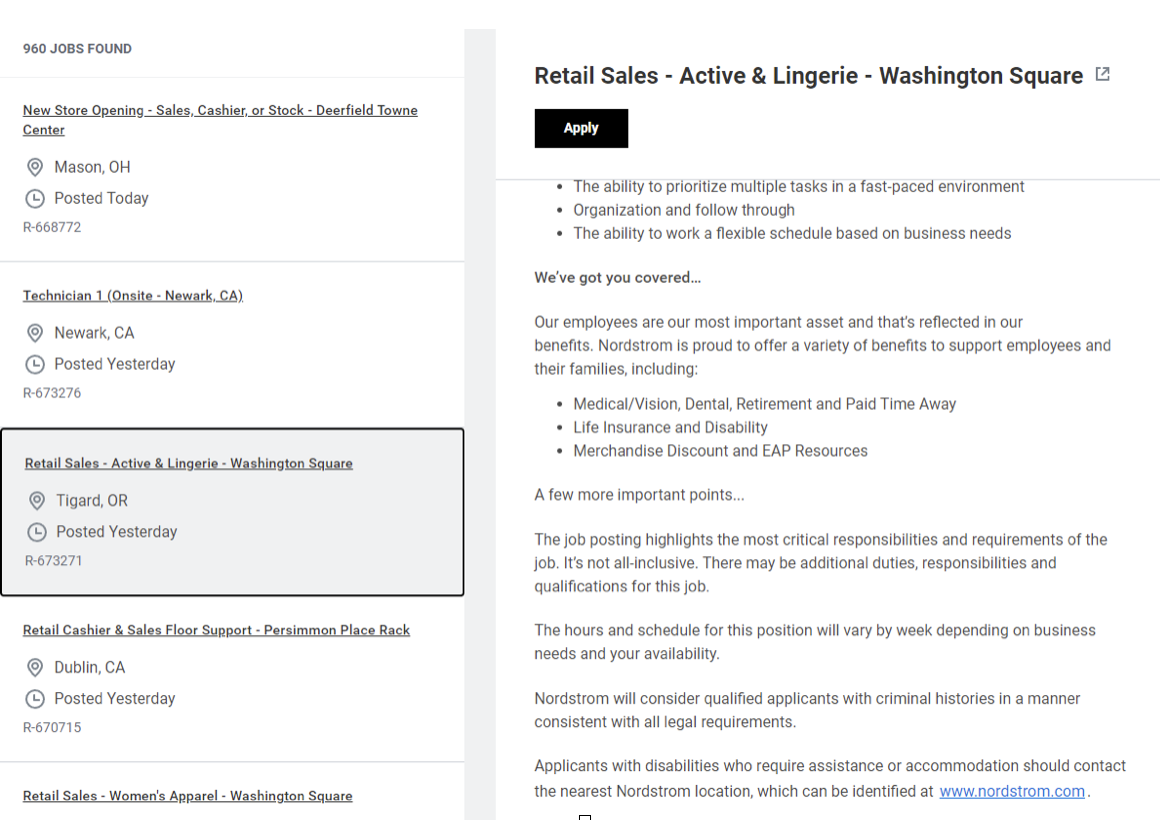Open the Retail Cashier Persimmon Place Rack posting
This screenshot has height=820, width=1160.
(216, 630)
